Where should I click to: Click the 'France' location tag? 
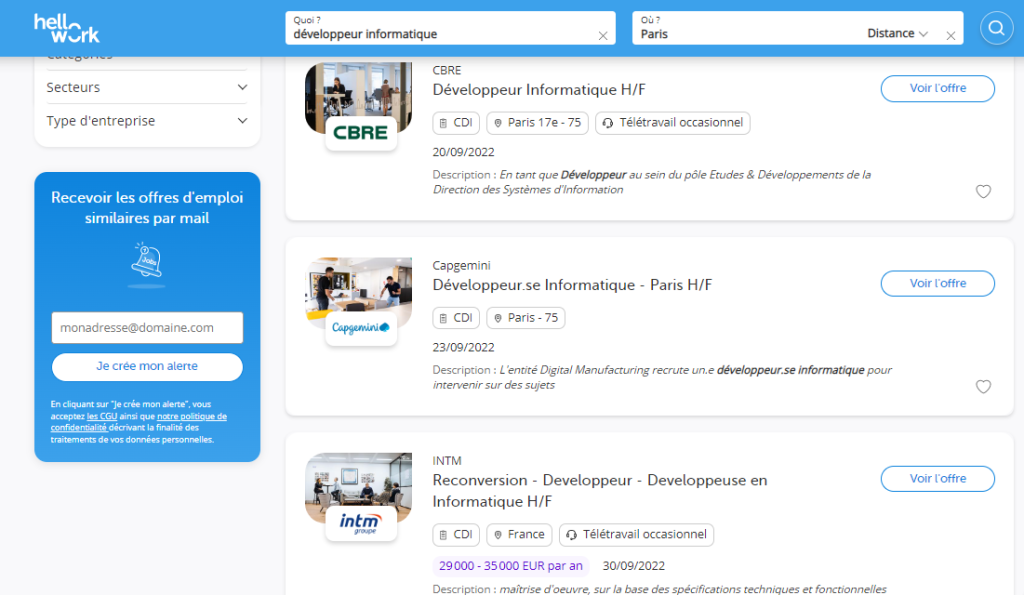point(519,535)
